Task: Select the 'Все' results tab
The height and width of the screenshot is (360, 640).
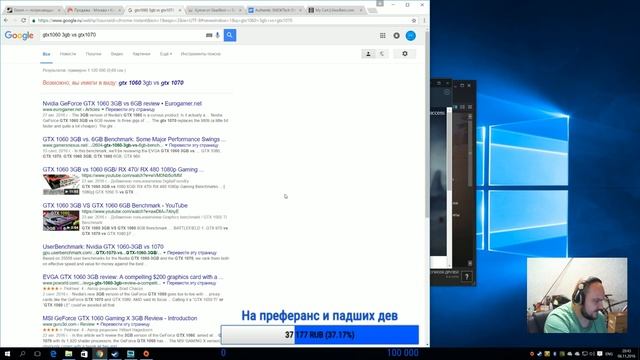Action: tap(47, 54)
